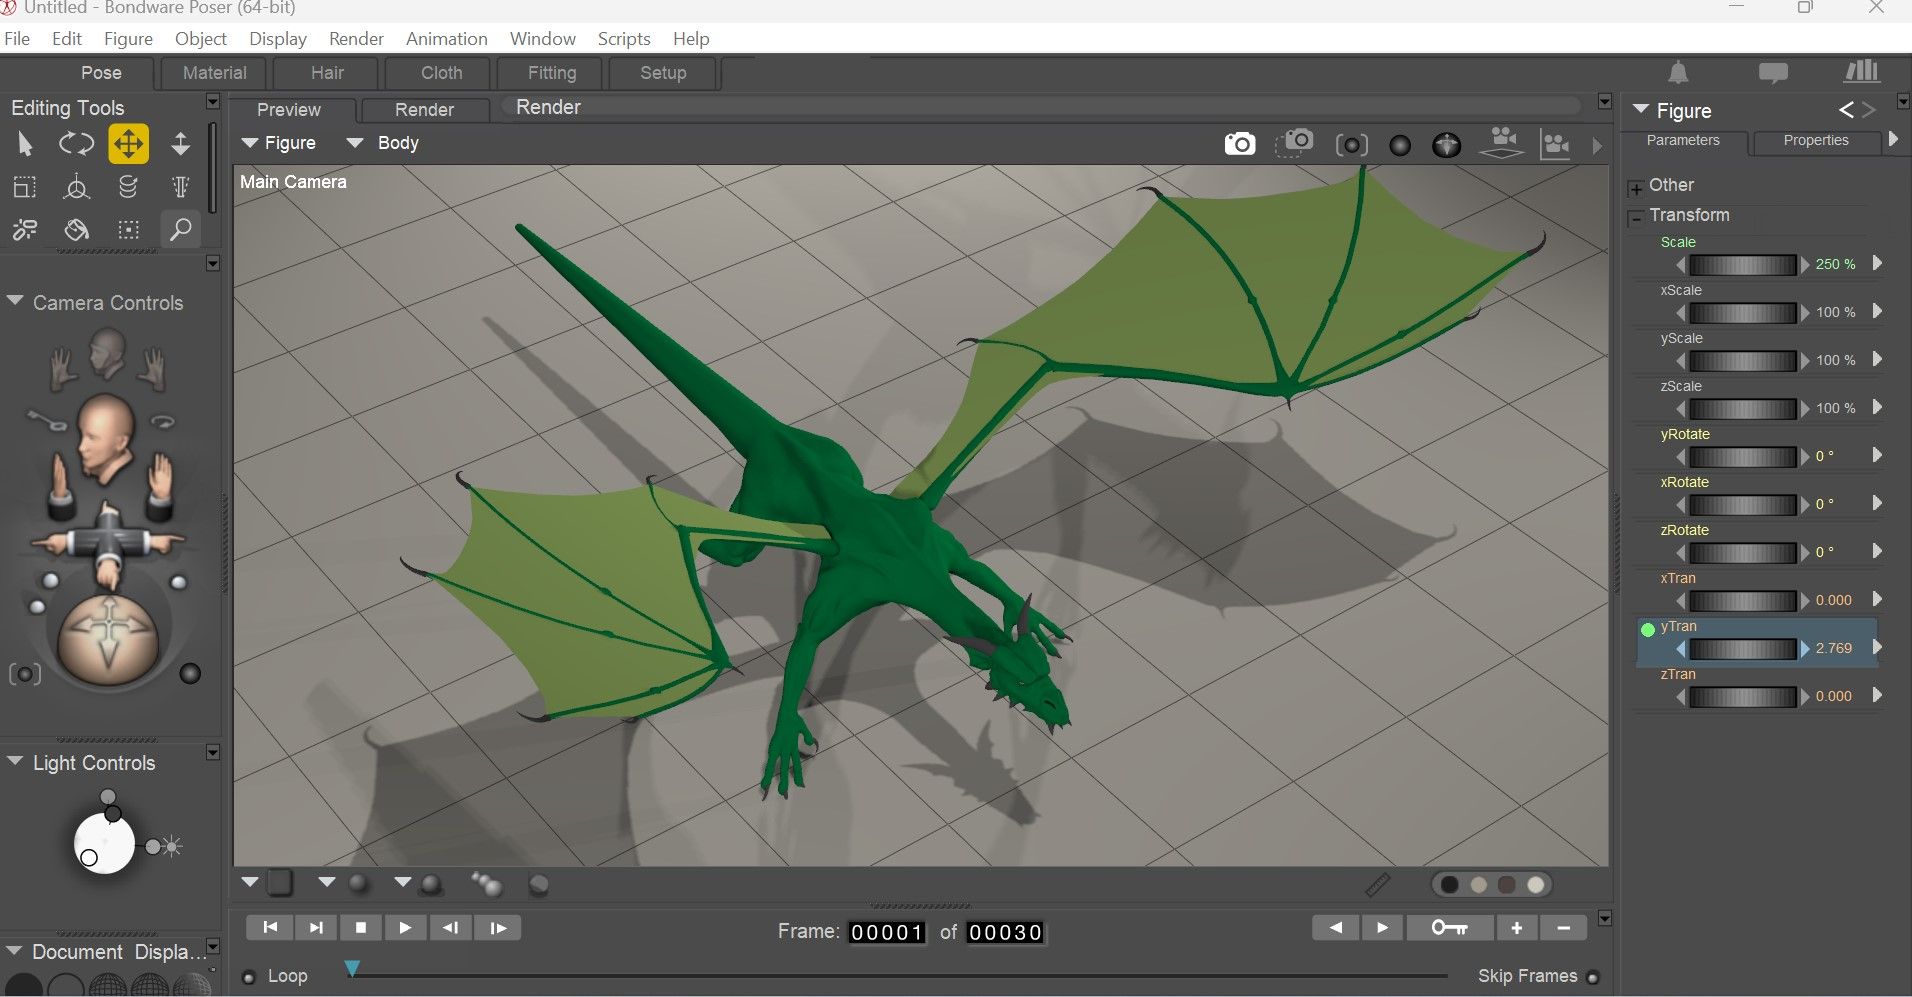Viewport: 1912px width, 997px height.
Task: Adjust the Scale parameter dial
Action: pyautogui.click(x=1743, y=265)
